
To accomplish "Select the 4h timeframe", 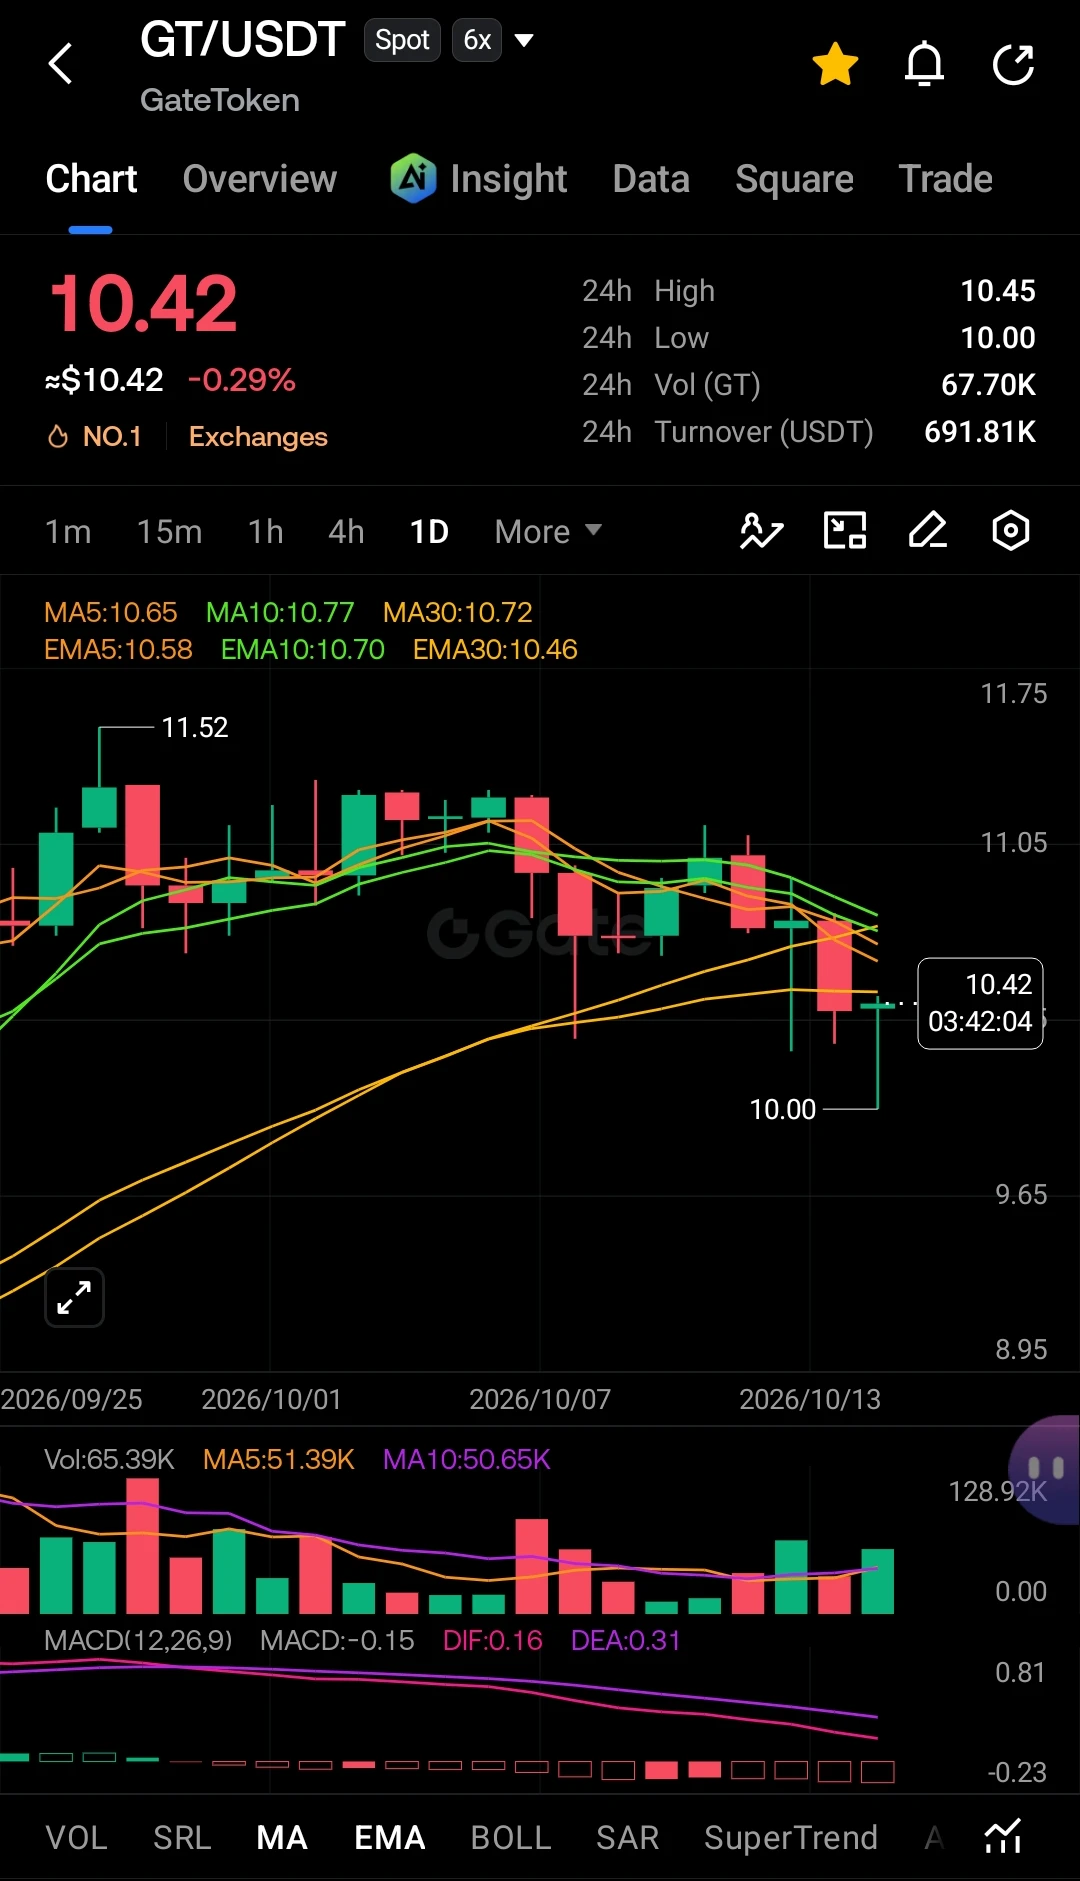I will click(346, 532).
